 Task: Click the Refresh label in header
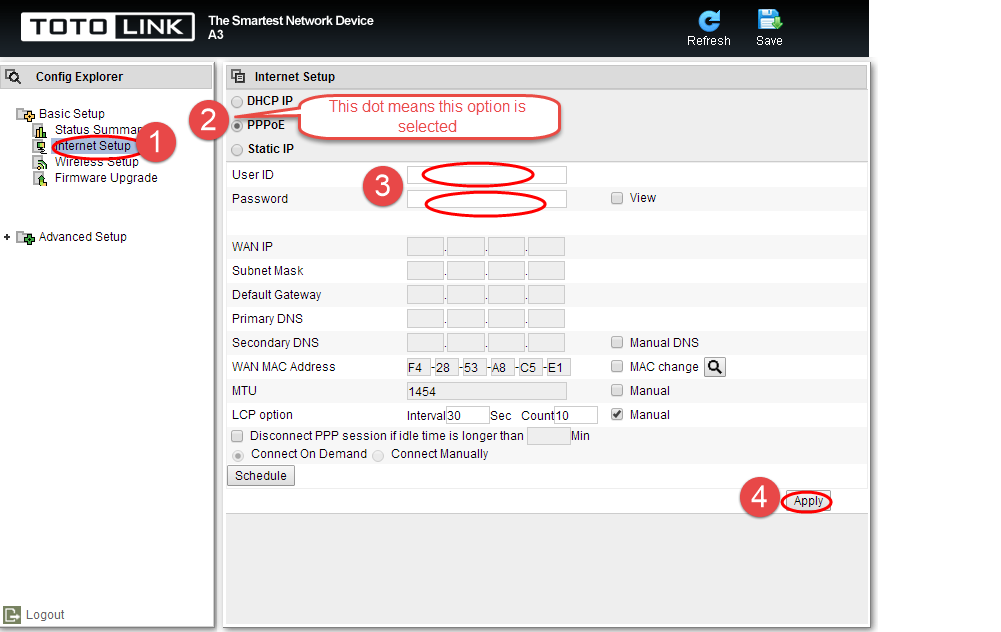(x=709, y=41)
